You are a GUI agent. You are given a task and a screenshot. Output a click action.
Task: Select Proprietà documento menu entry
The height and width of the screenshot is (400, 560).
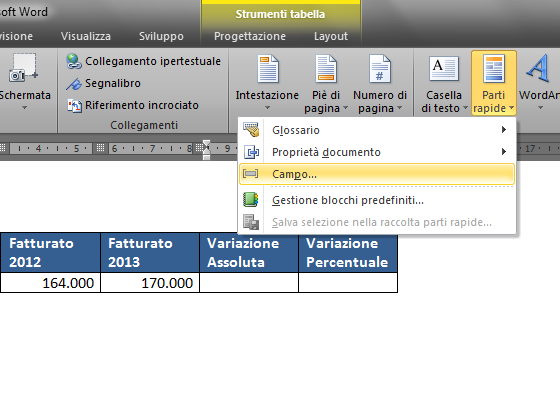click(377, 152)
